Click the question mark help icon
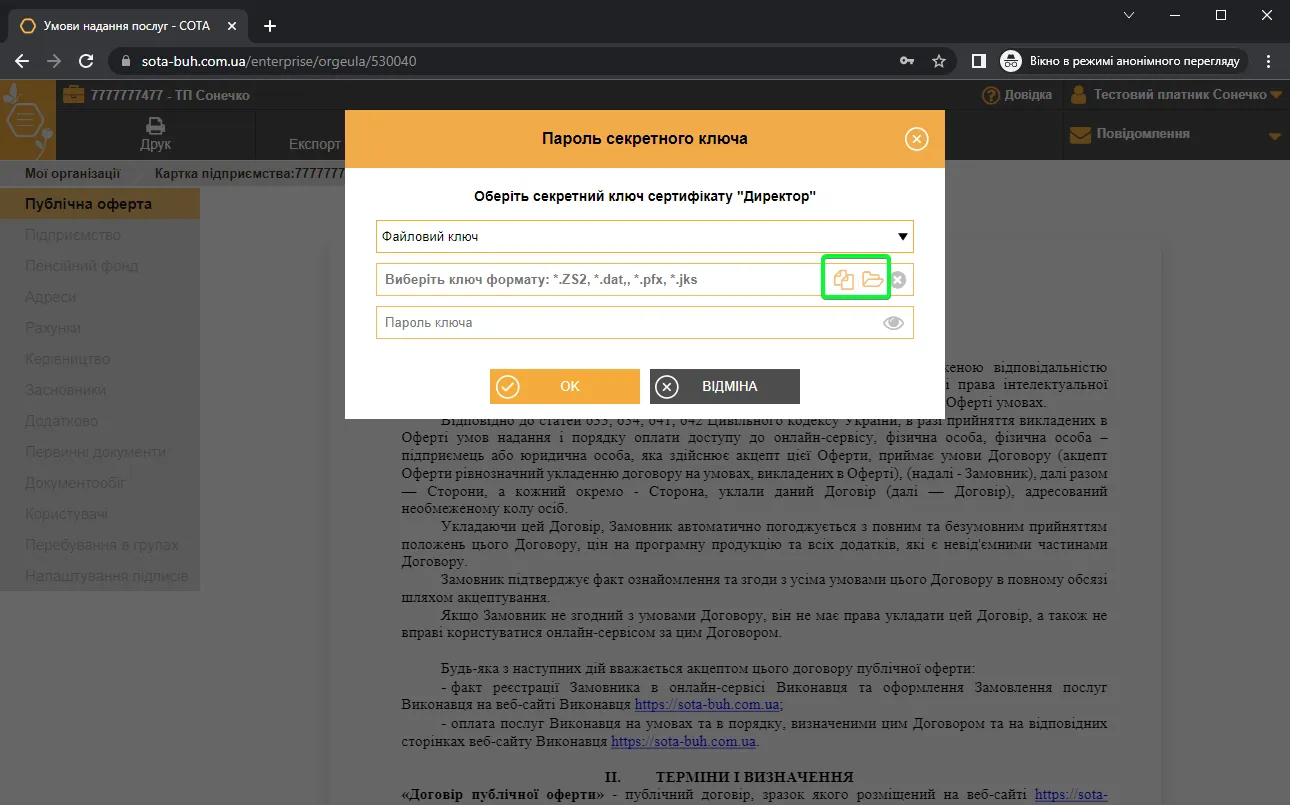 991,95
